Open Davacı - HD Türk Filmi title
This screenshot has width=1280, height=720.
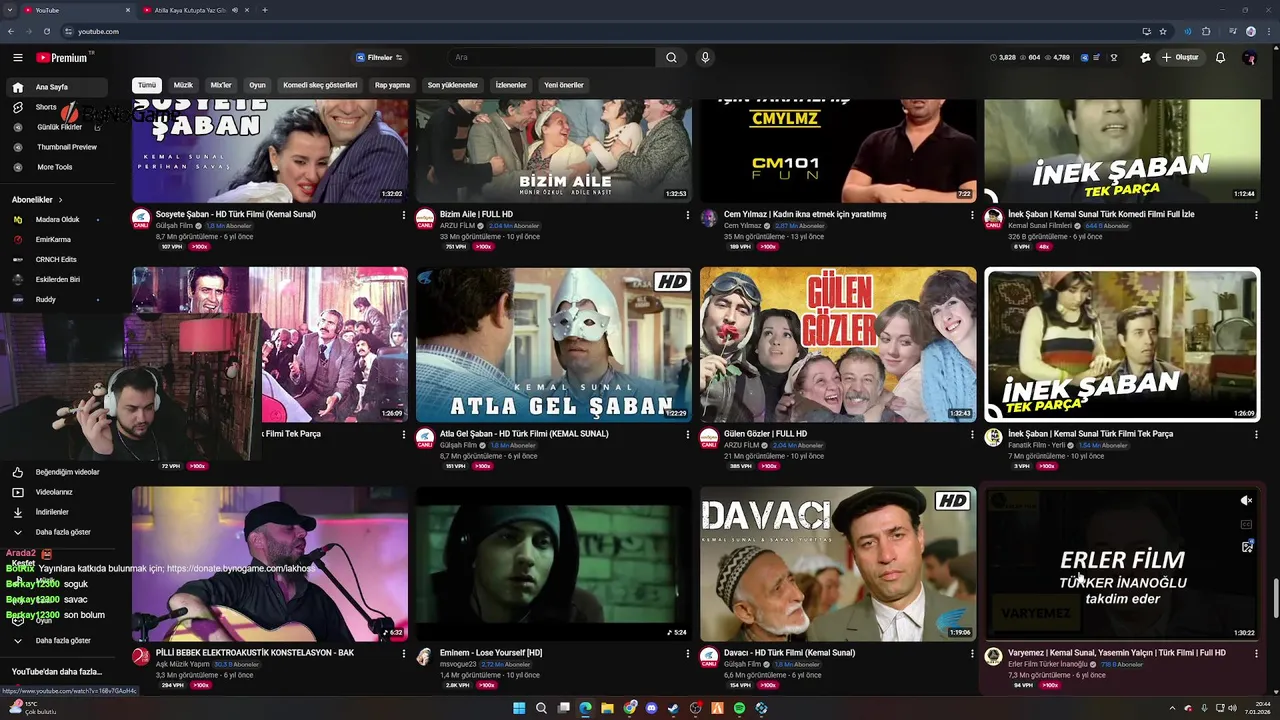tap(789, 653)
